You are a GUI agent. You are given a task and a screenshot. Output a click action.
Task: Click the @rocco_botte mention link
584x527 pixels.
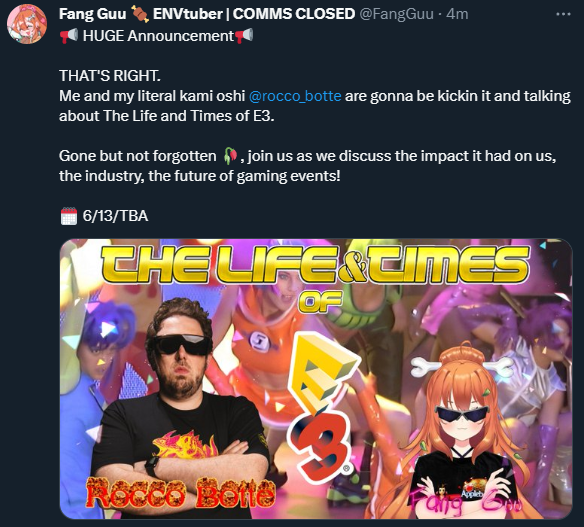(295, 96)
